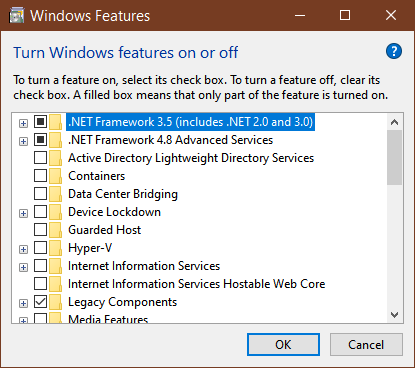Image resolution: width=415 pixels, height=368 pixels.
Task: Click folder icon beside IIS Hostable Web Core
Action: [x=55, y=284]
